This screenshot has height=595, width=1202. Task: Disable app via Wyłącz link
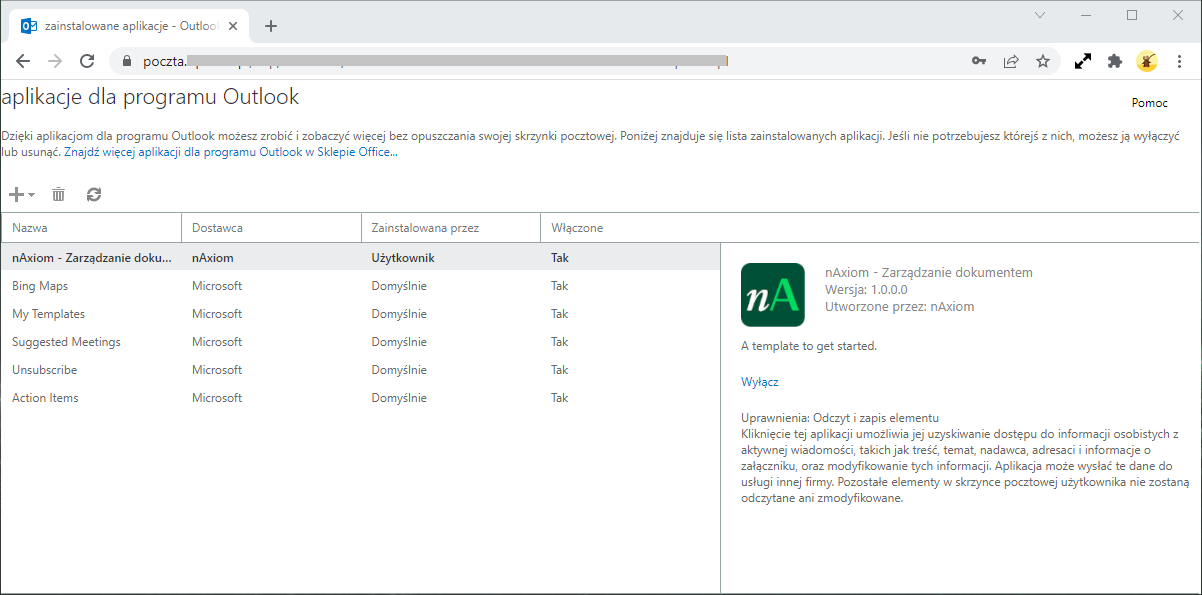click(x=759, y=382)
